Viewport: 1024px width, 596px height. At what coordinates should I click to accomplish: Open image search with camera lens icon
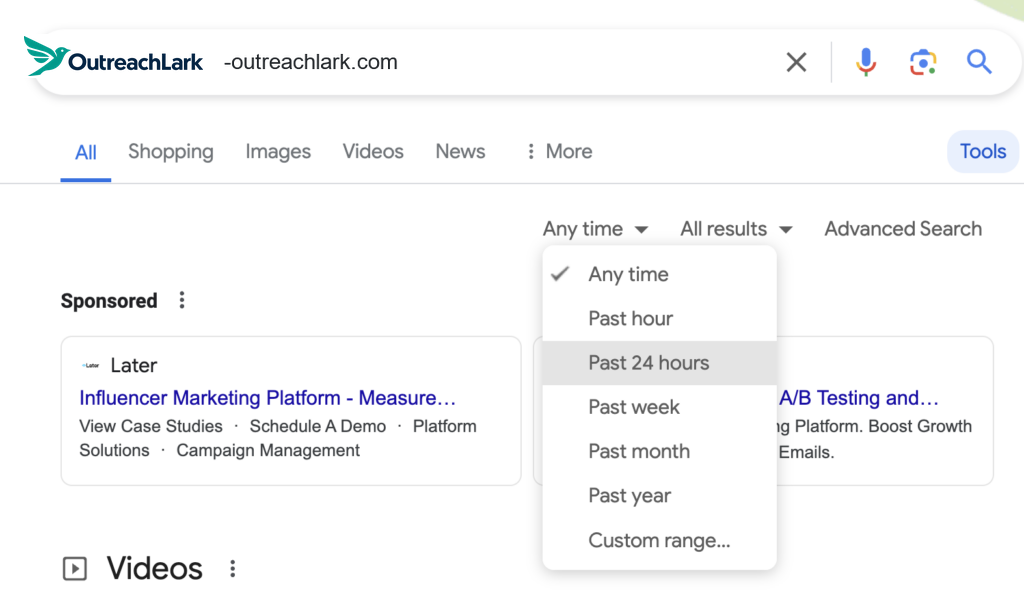[x=923, y=62]
